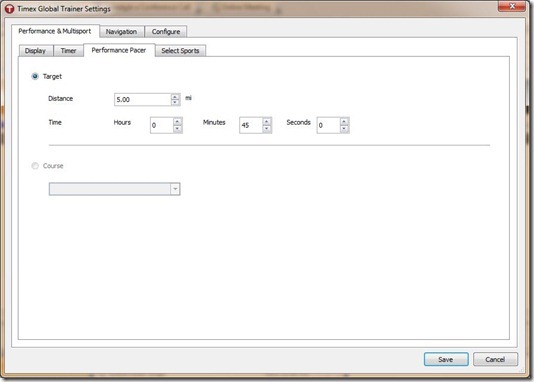Click the Distance value input field
This screenshot has width=534, height=382.
click(142, 100)
